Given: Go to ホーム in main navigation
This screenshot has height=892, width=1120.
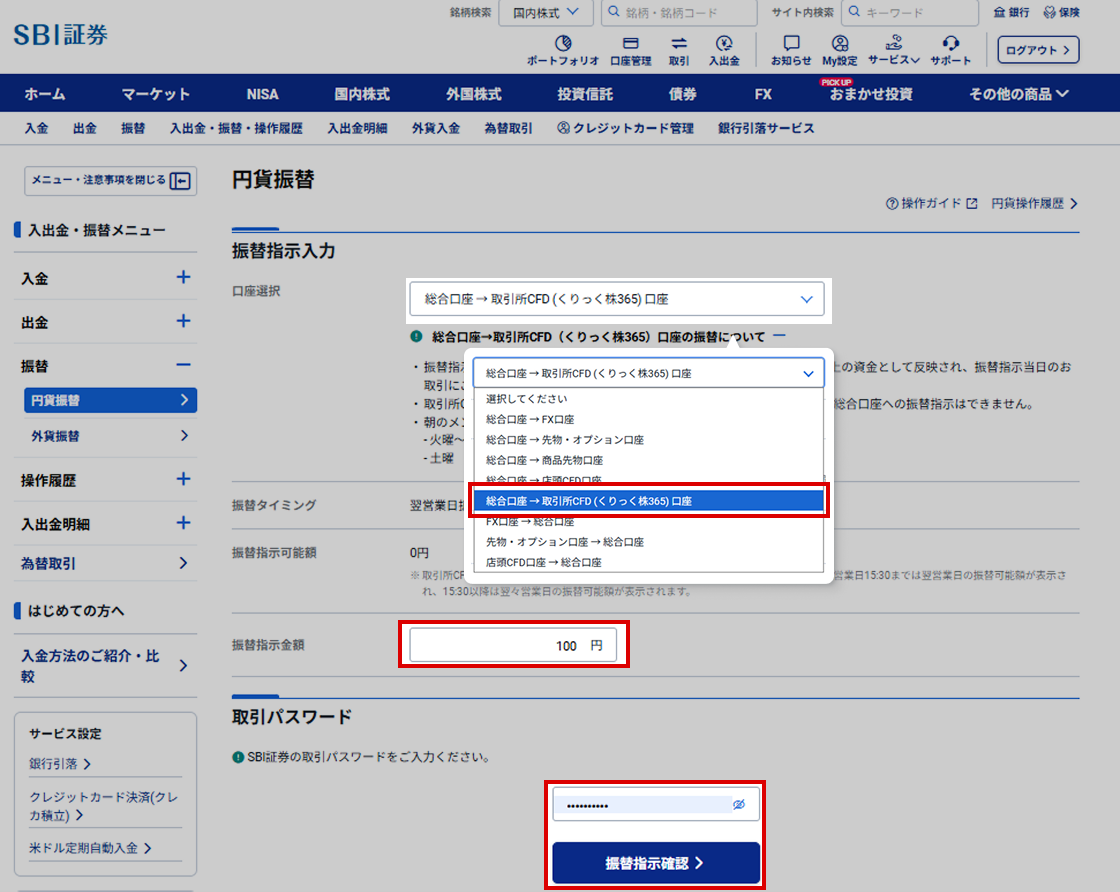Looking at the screenshot, I should [x=44, y=94].
